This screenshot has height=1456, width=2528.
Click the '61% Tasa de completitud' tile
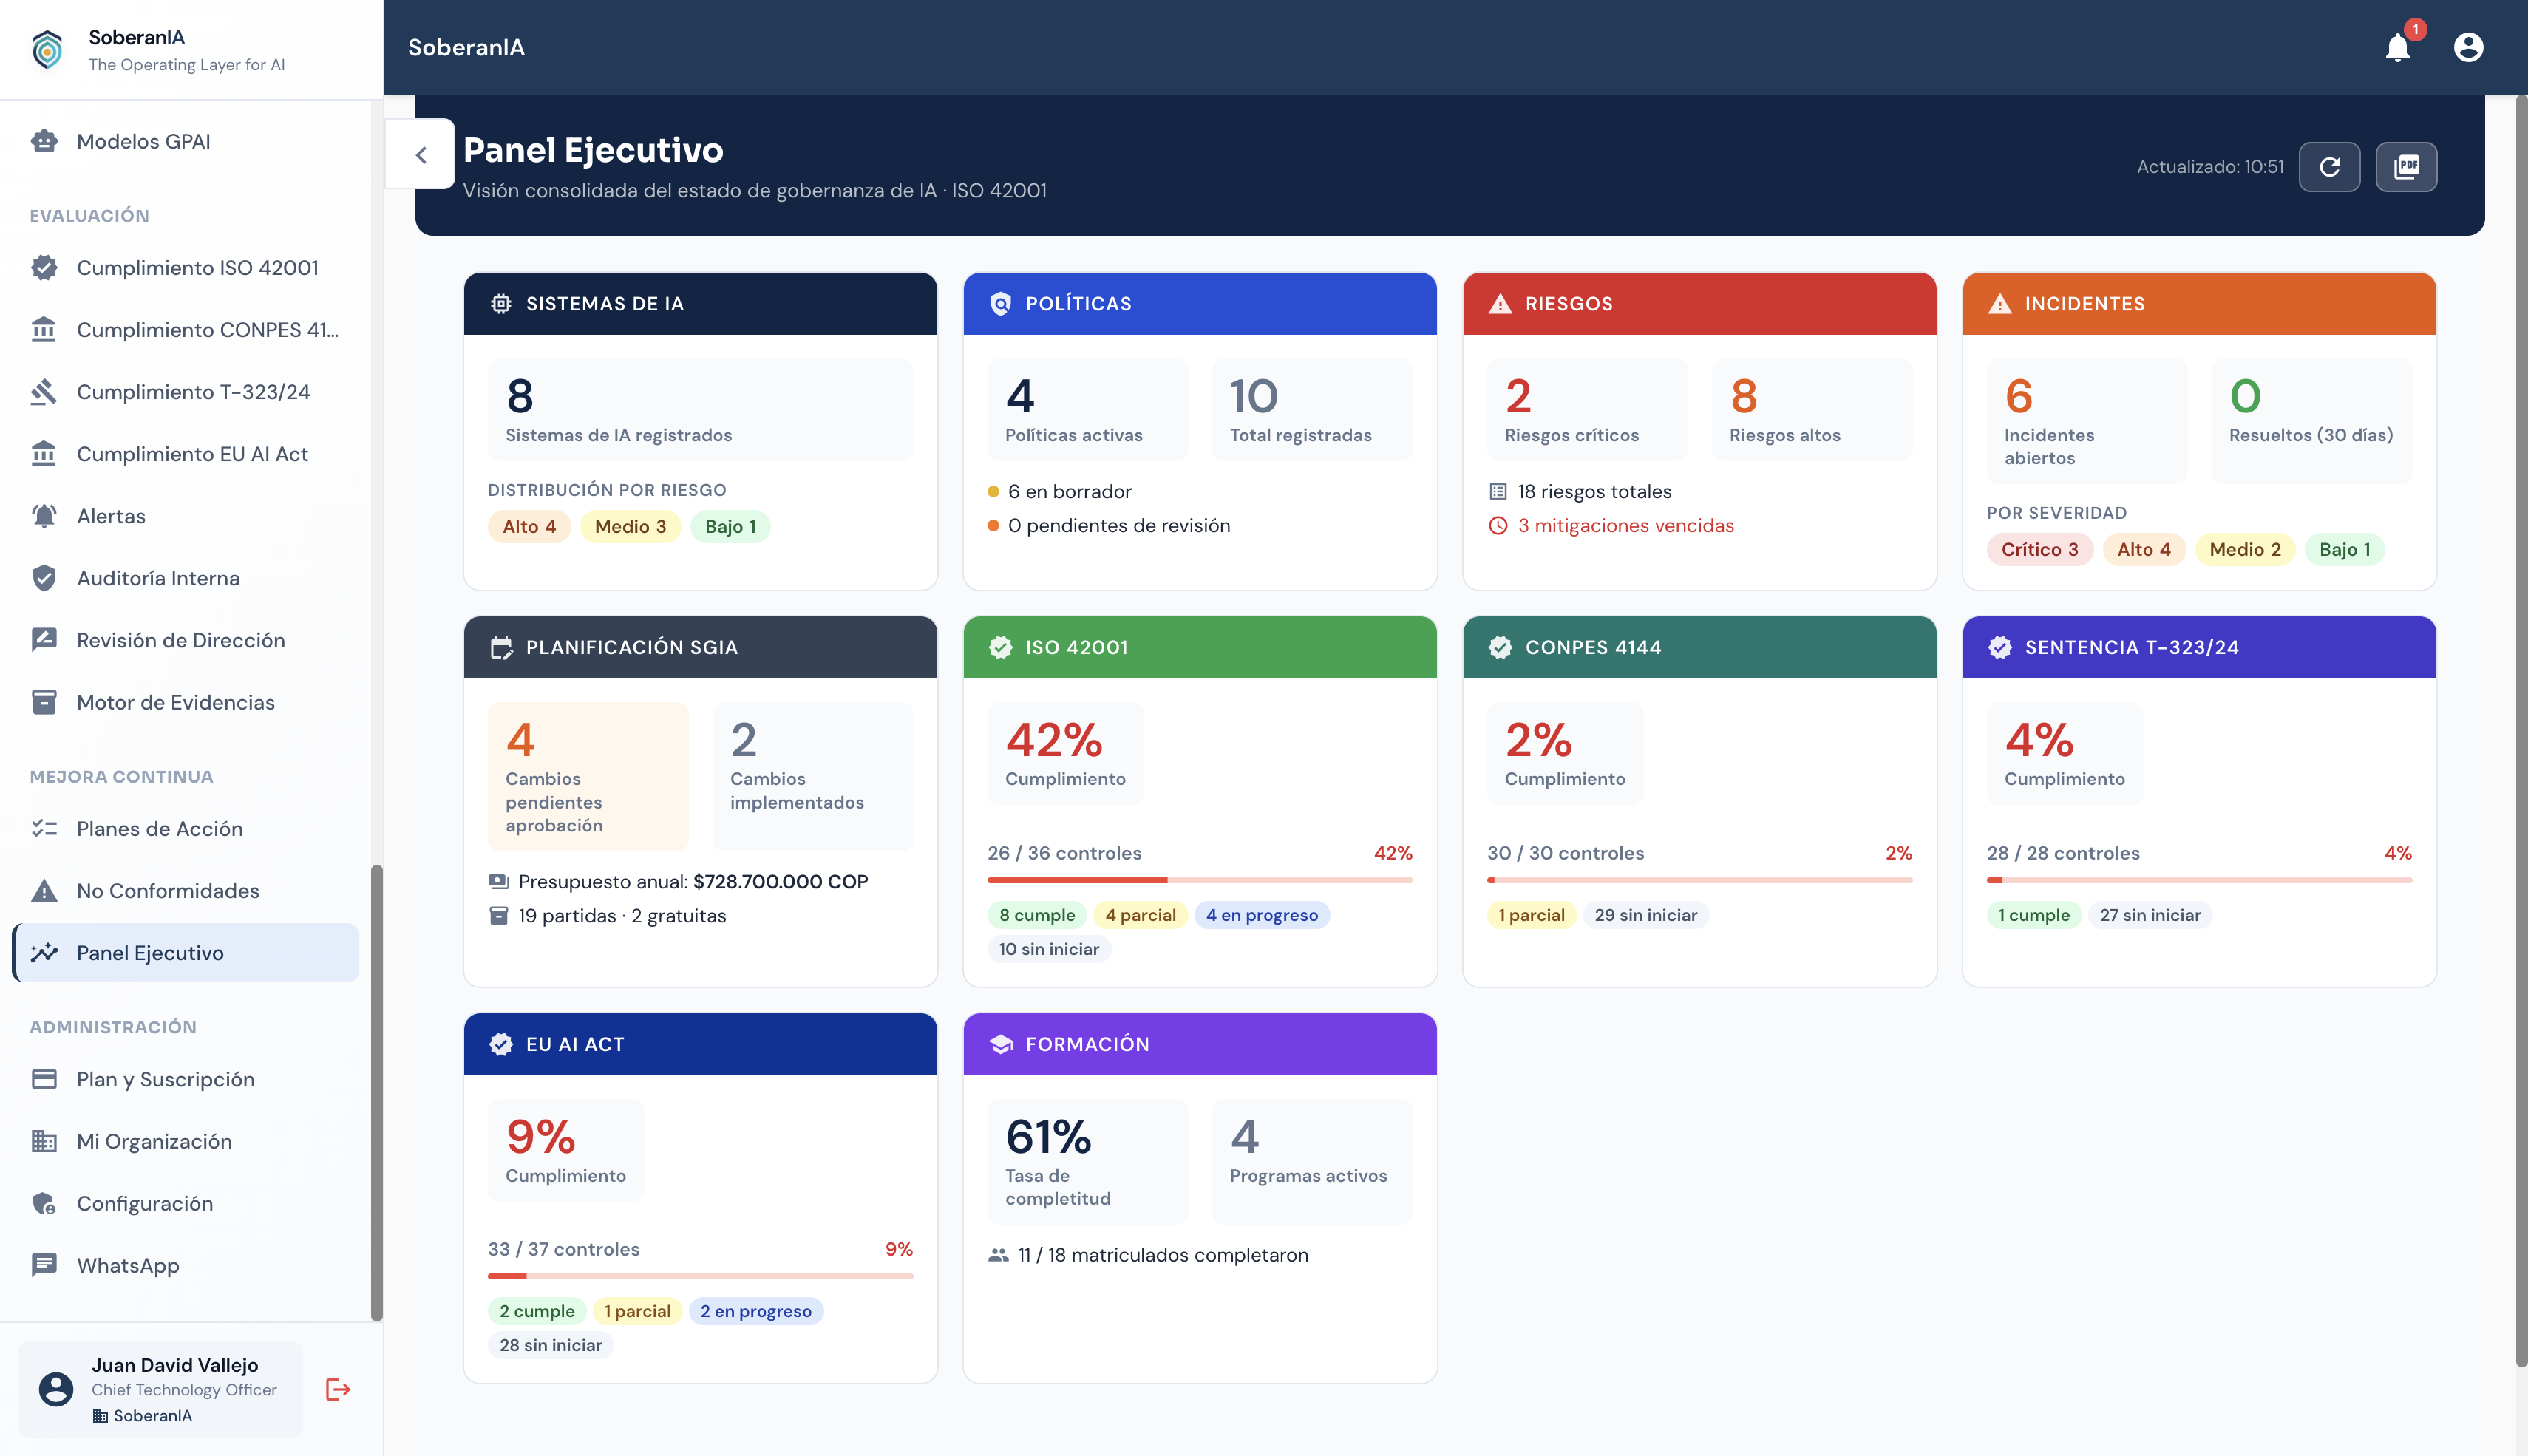[1087, 1161]
